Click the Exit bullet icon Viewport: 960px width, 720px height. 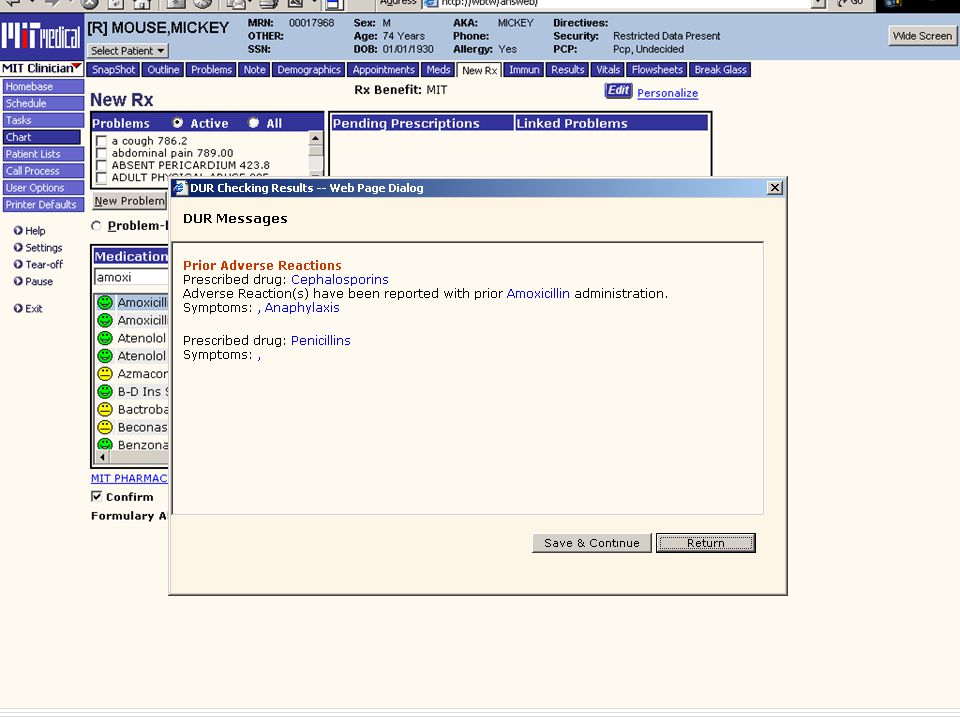pos(18,309)
